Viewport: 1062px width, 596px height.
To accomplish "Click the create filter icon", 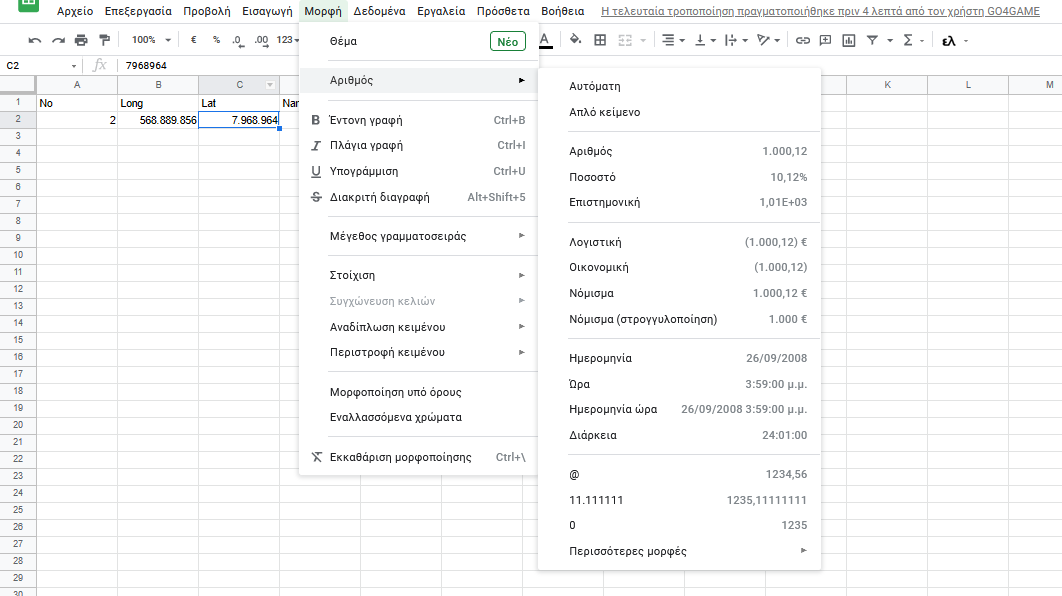I will tap(872, 41).
